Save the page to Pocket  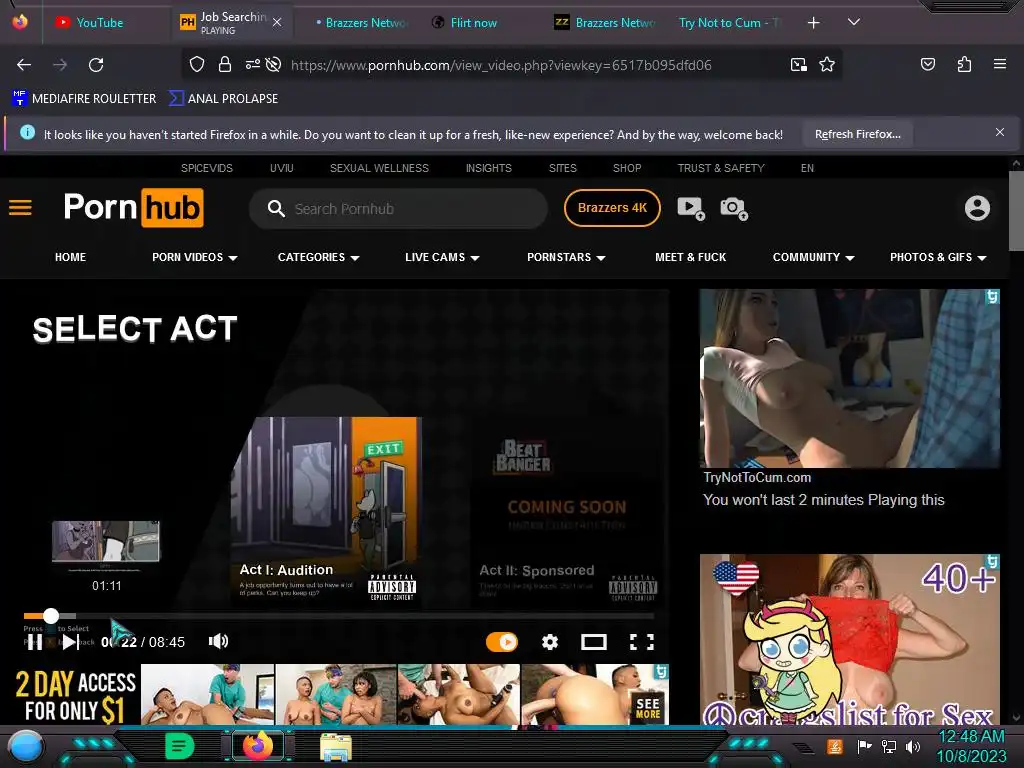(x=928, y=64)
